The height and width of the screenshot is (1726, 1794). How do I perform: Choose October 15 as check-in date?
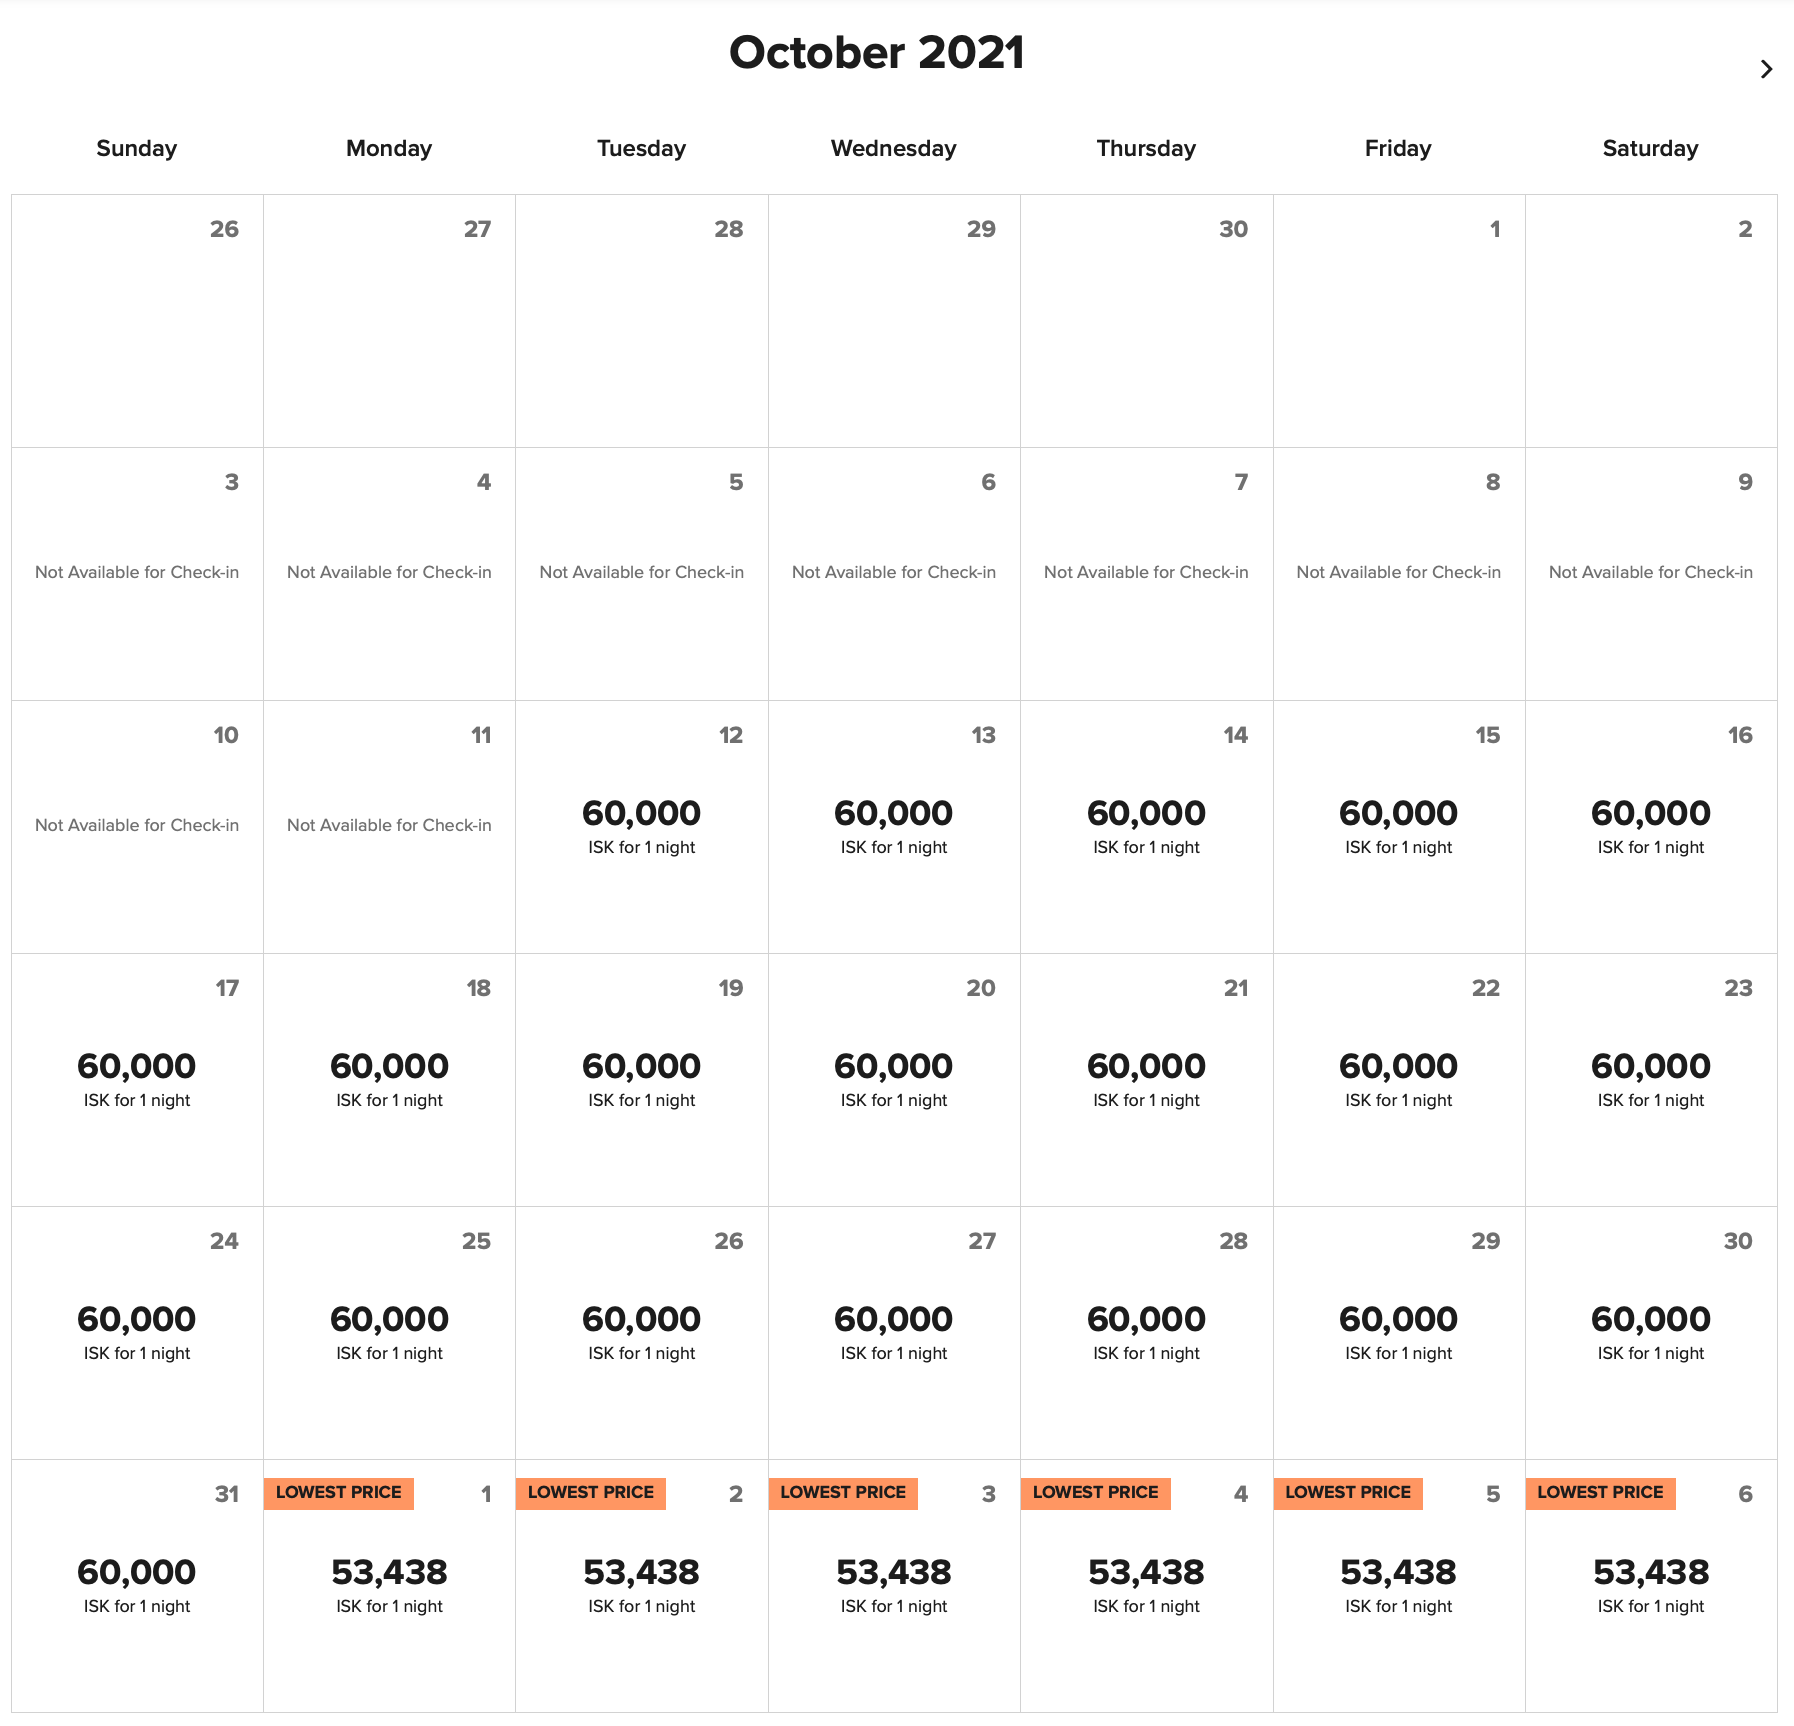(x=1397, y=830)
